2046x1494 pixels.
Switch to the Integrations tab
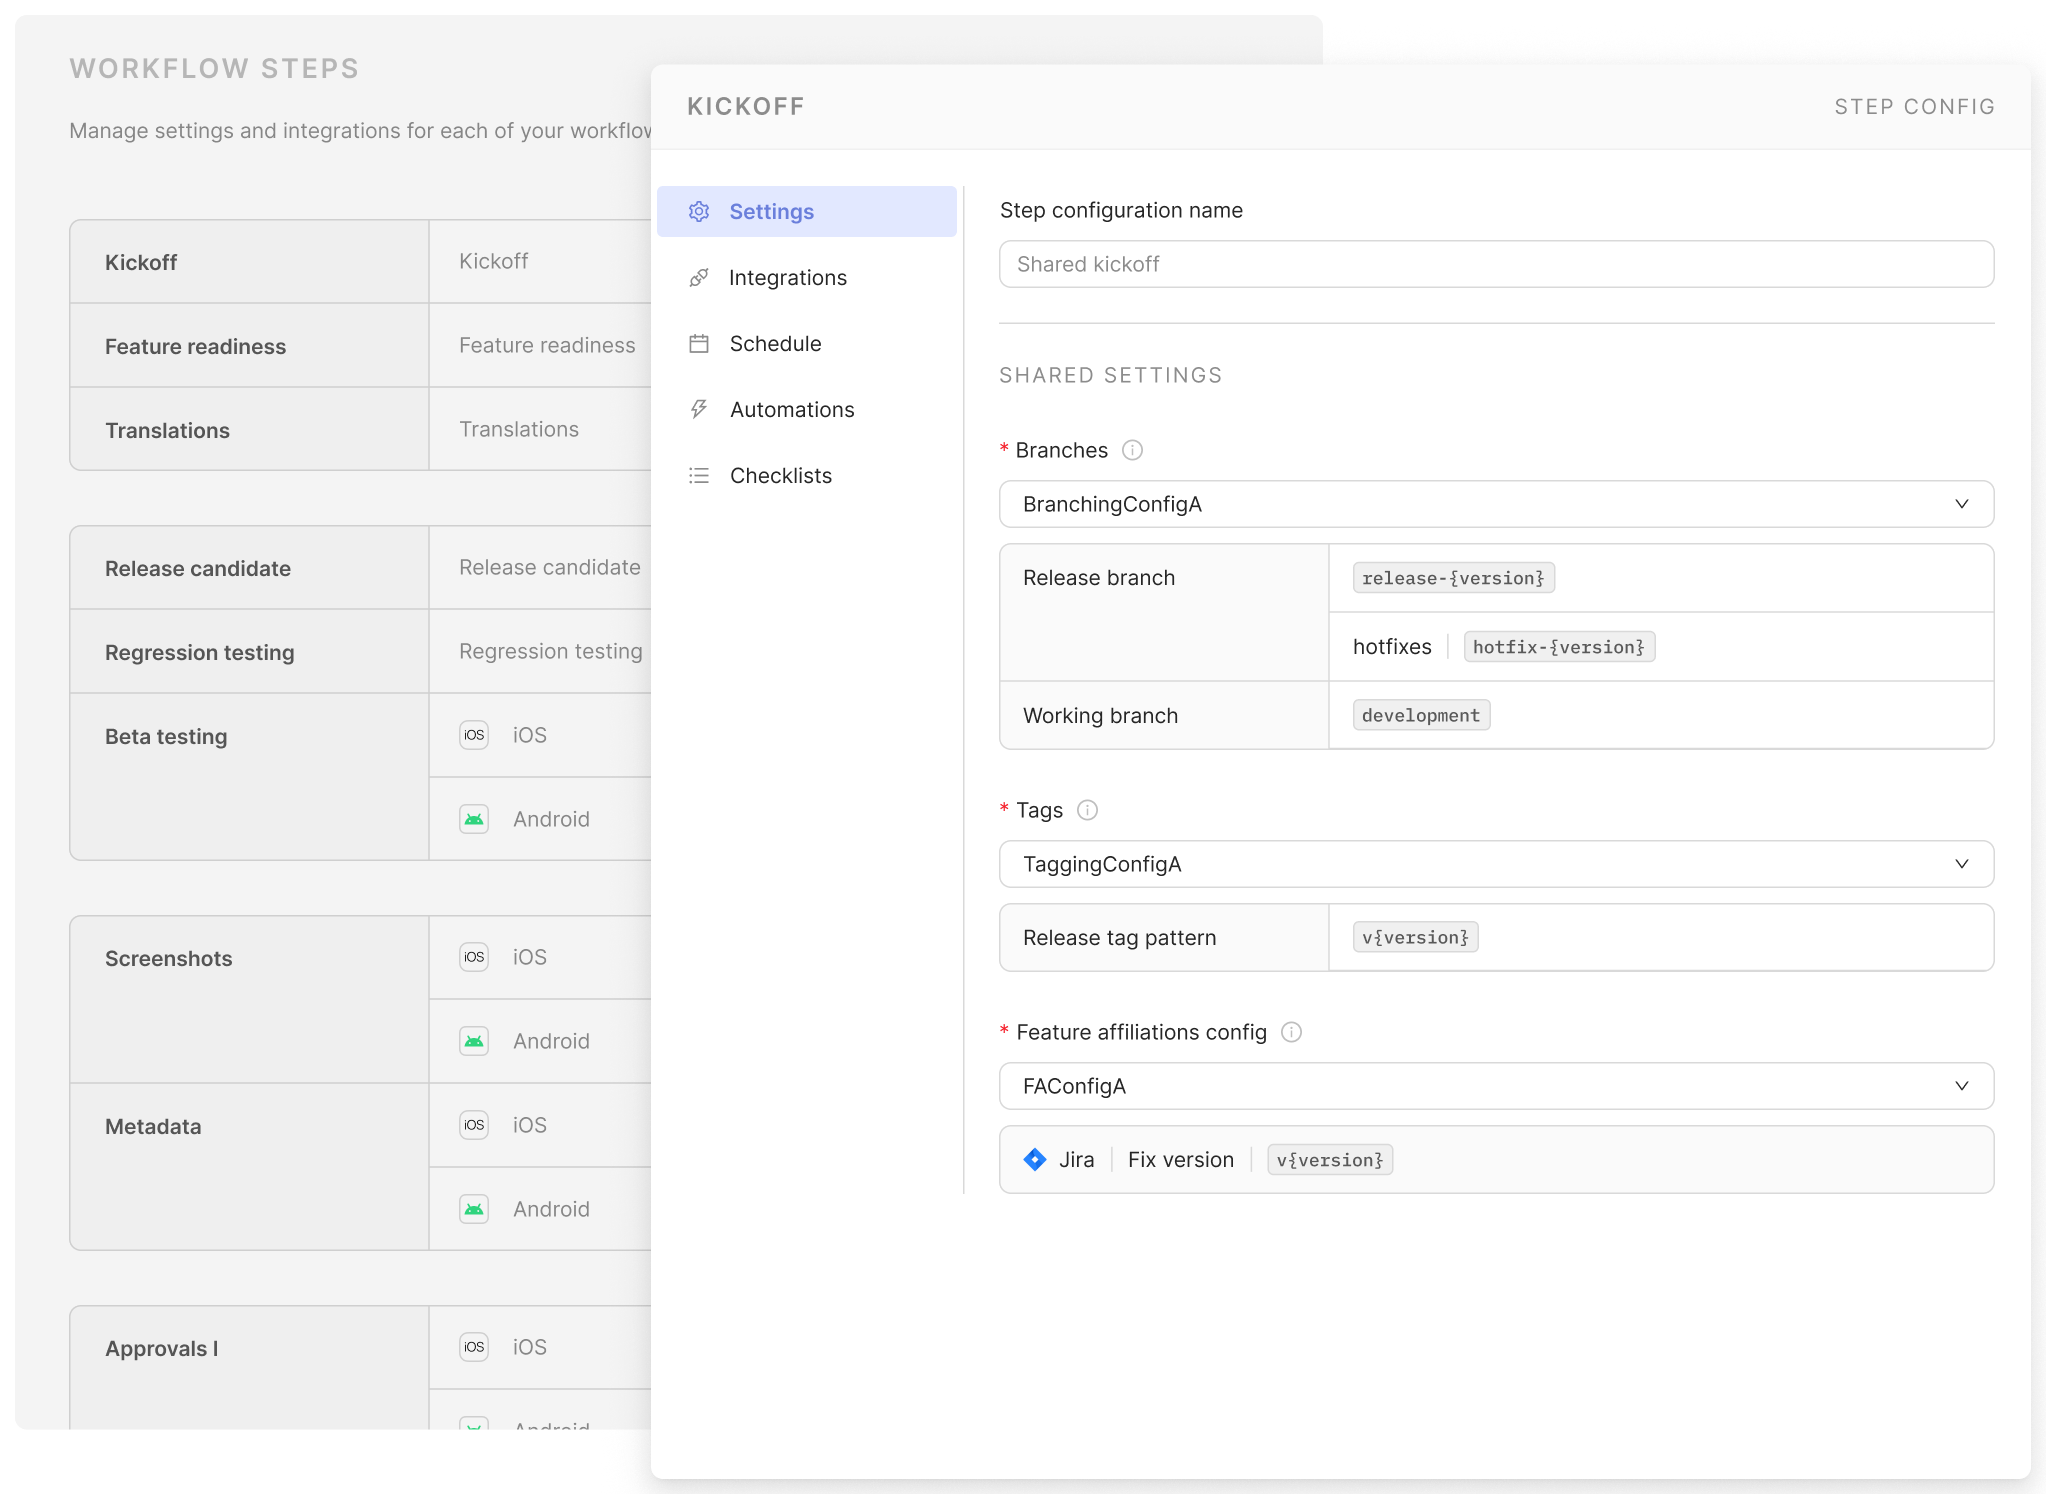click(x=788, y=278)
